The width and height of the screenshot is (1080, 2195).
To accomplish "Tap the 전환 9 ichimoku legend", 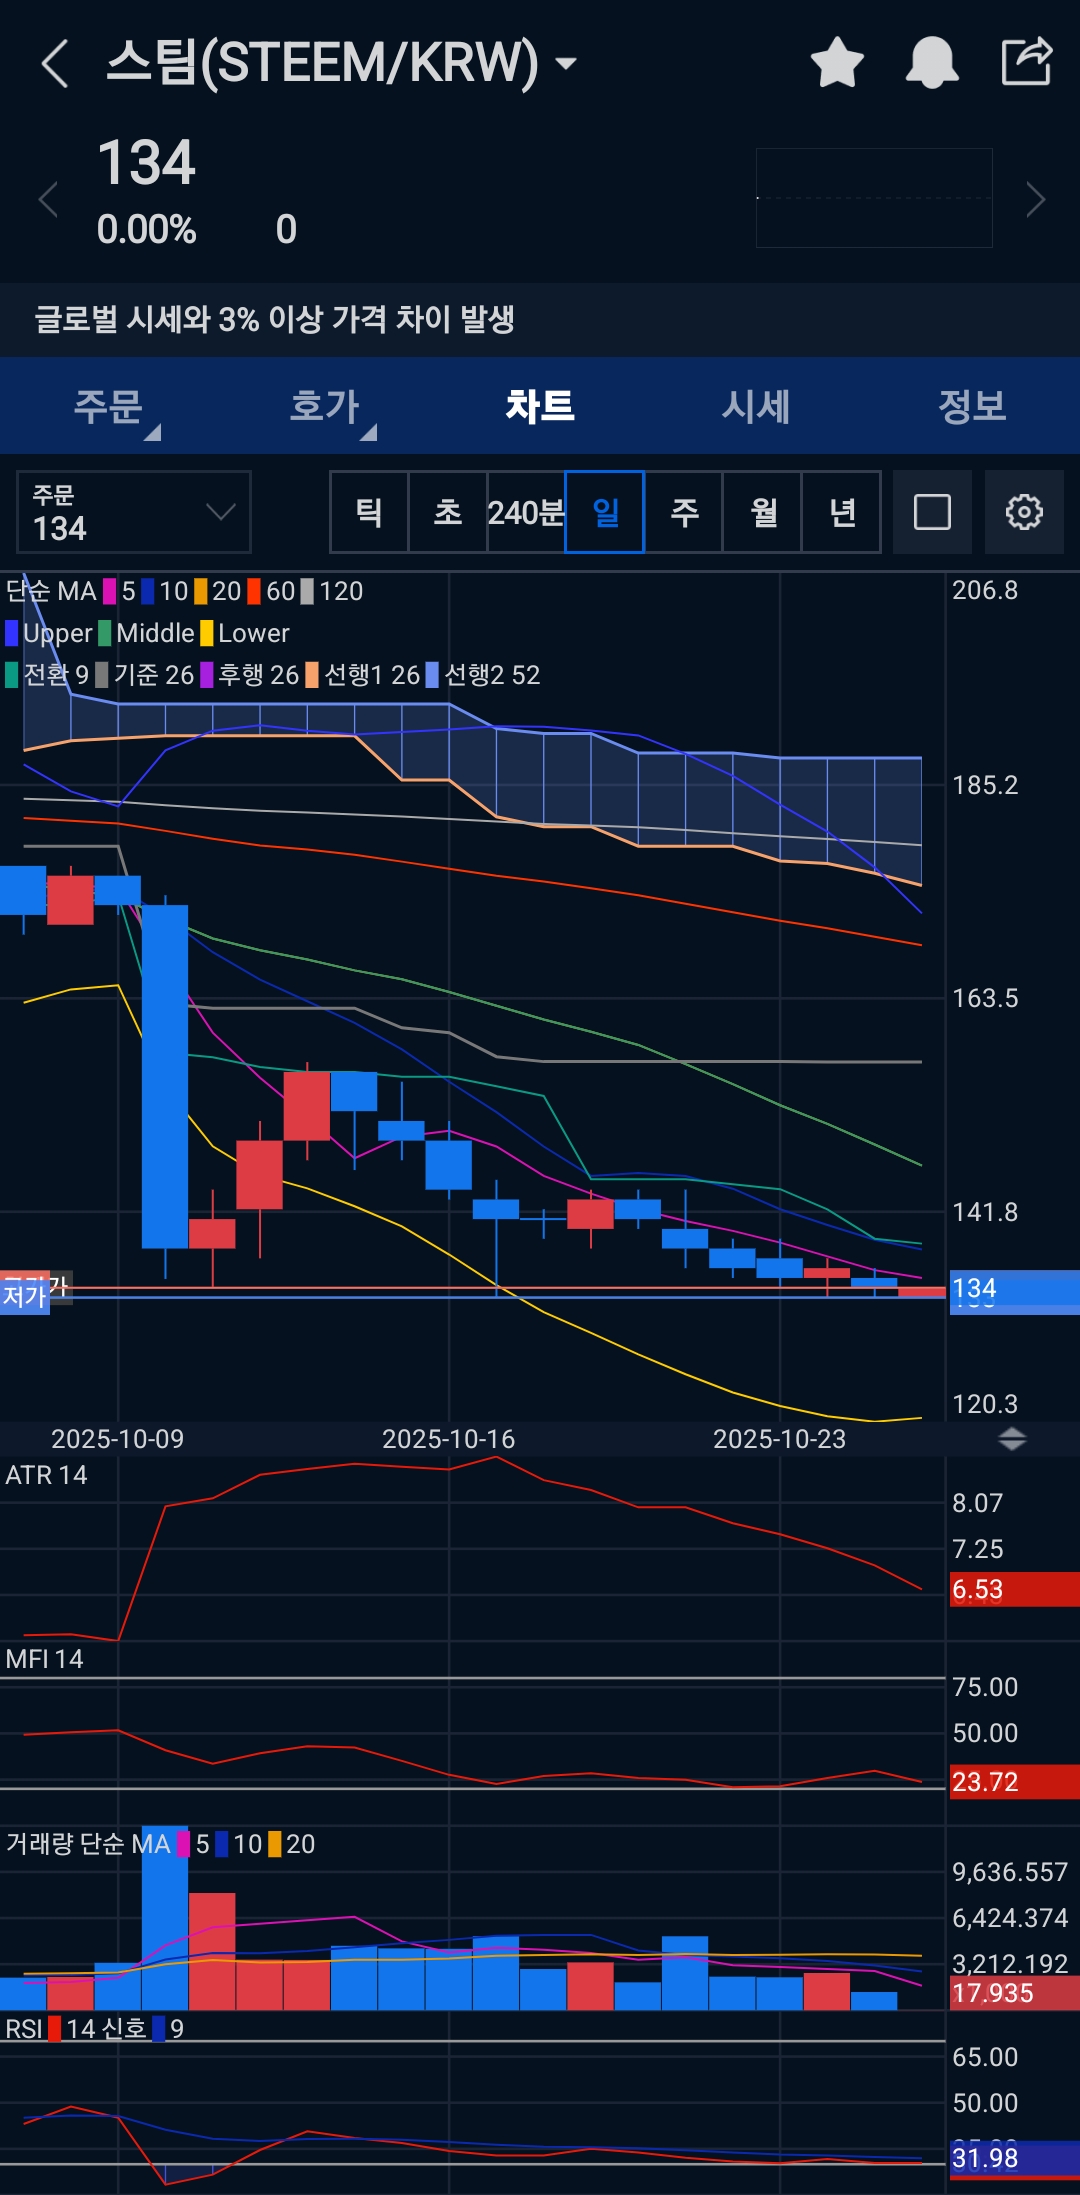I will pos(47,675).
